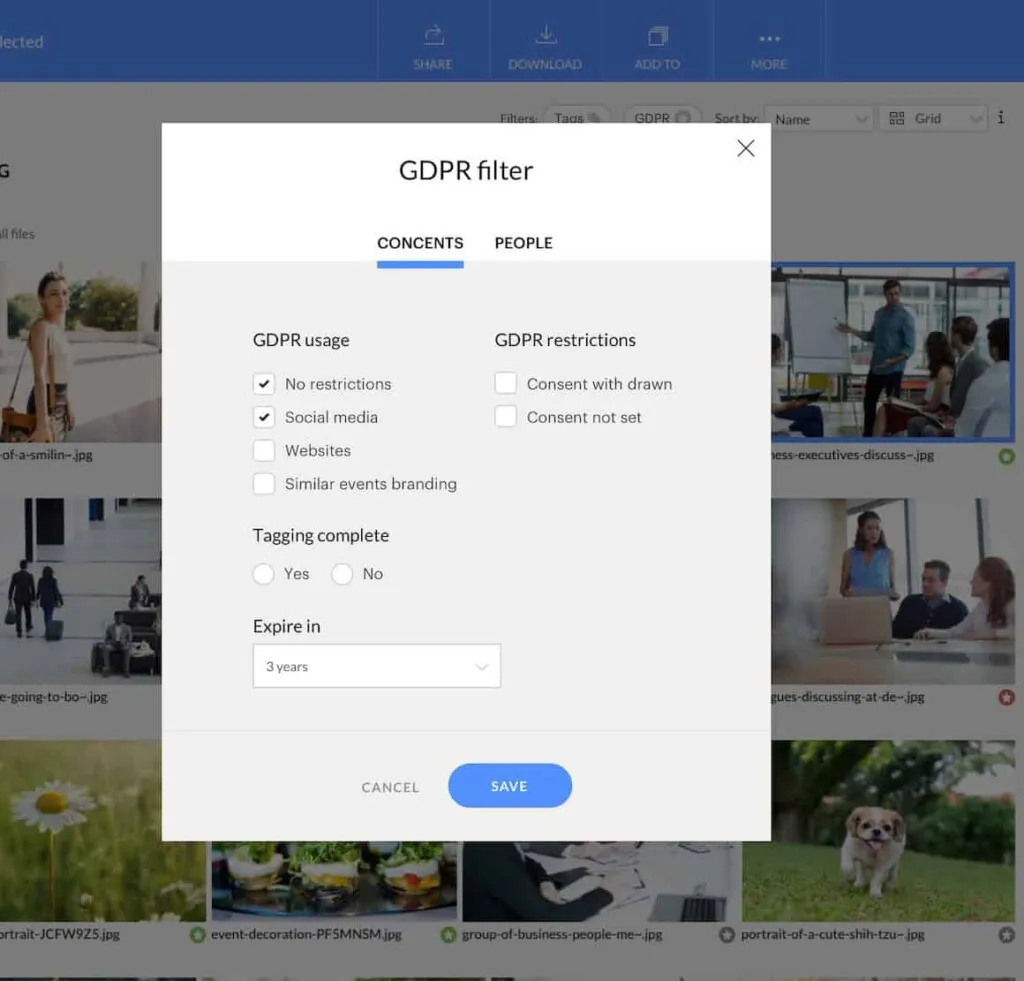Screen dimensions: 1024x981
Task: Click red star badge on colleagues-discussing image
Action: tap(1006, 698)
